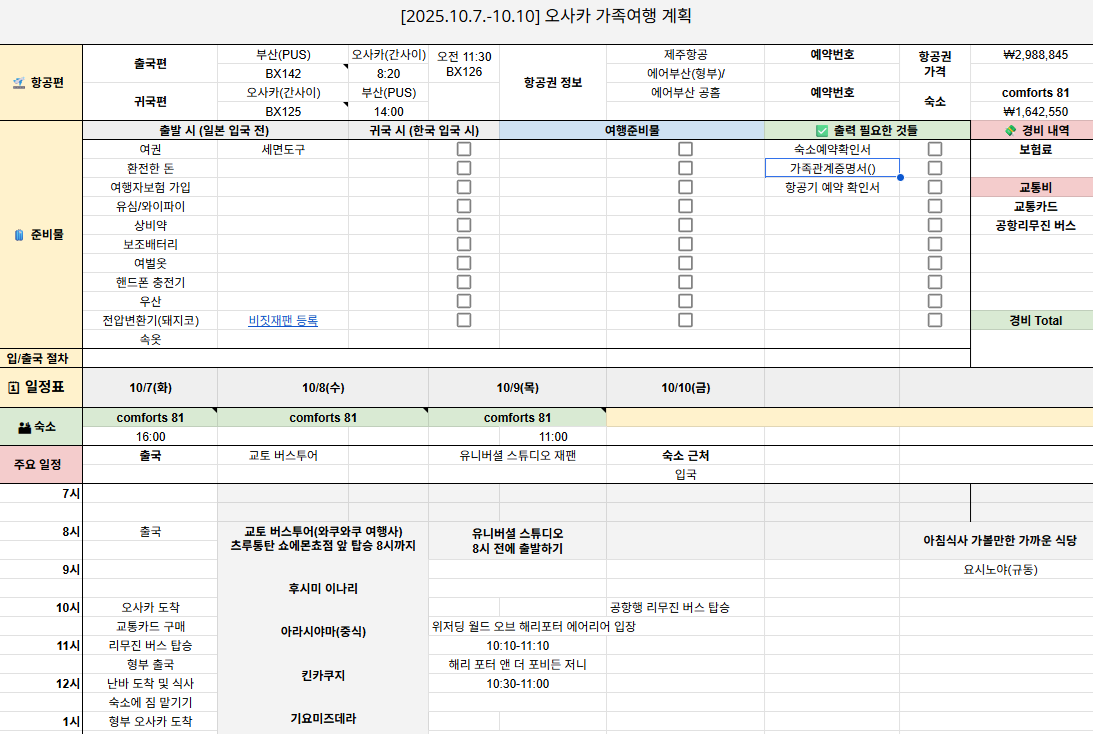Open the 비짓재팬 등록 link
Viewport: 1093px width, 734px height.
[x=283, y=321]
